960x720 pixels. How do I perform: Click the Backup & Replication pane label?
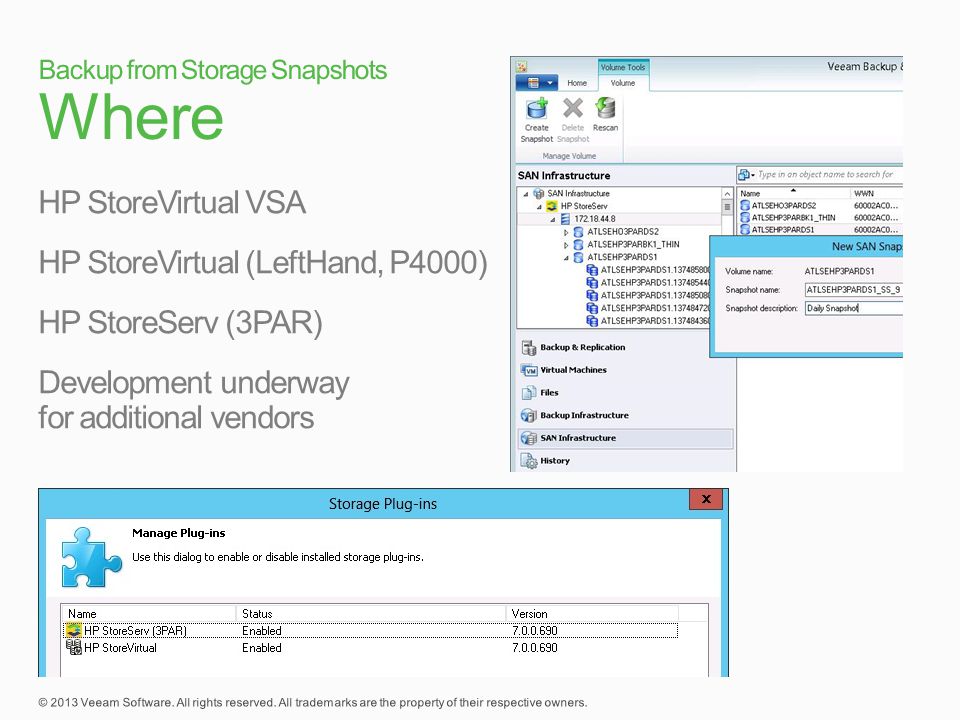point(583,347)
